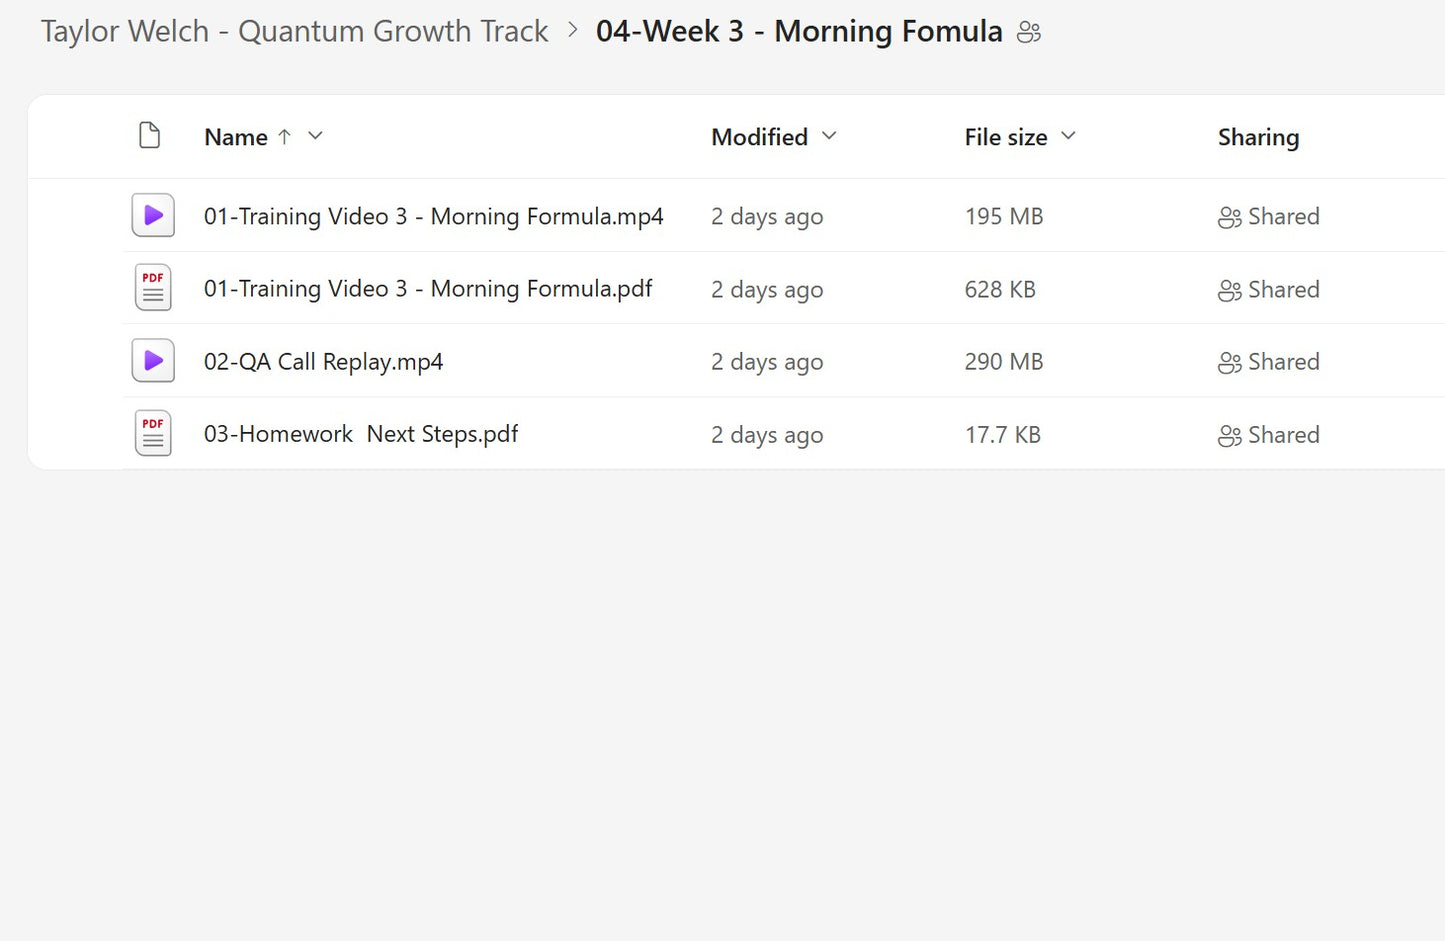Click the PDF icon for 03-Homework Next Steps

click(x=152, y=433)
